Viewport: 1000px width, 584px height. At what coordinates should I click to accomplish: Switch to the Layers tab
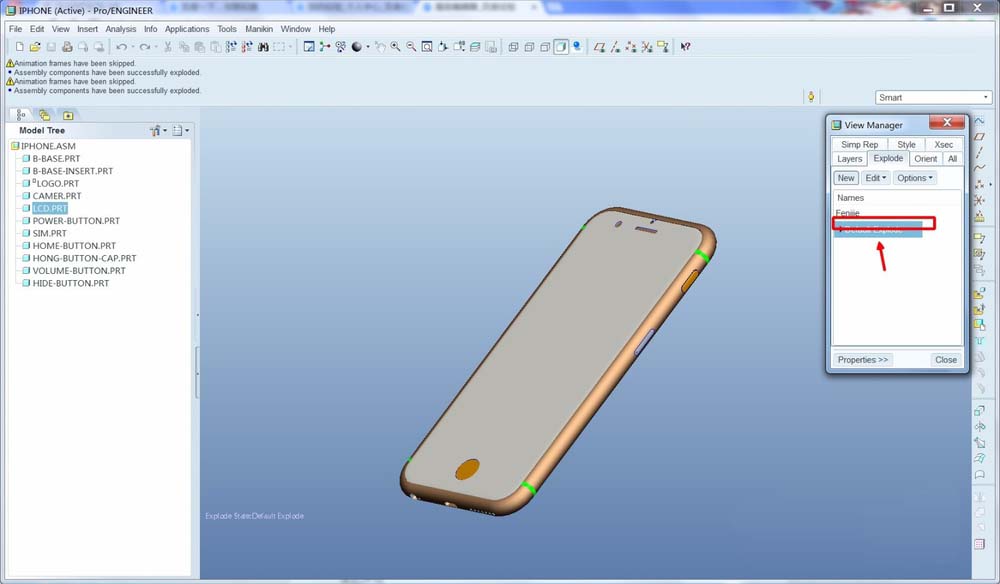point(849,159)
